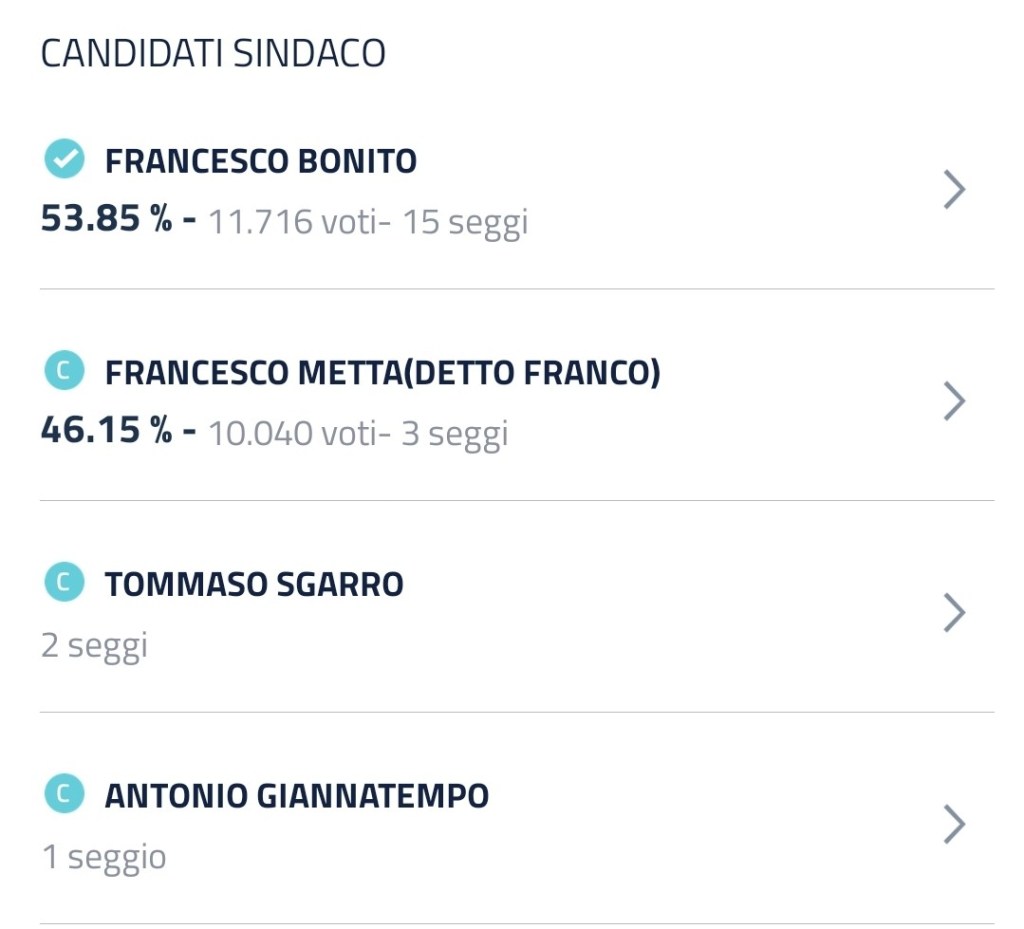Click the C badge beside Antonio Giannatempo
This screenshot has width=1024, height=929.
pyautogui.click(x=65, y=794)
